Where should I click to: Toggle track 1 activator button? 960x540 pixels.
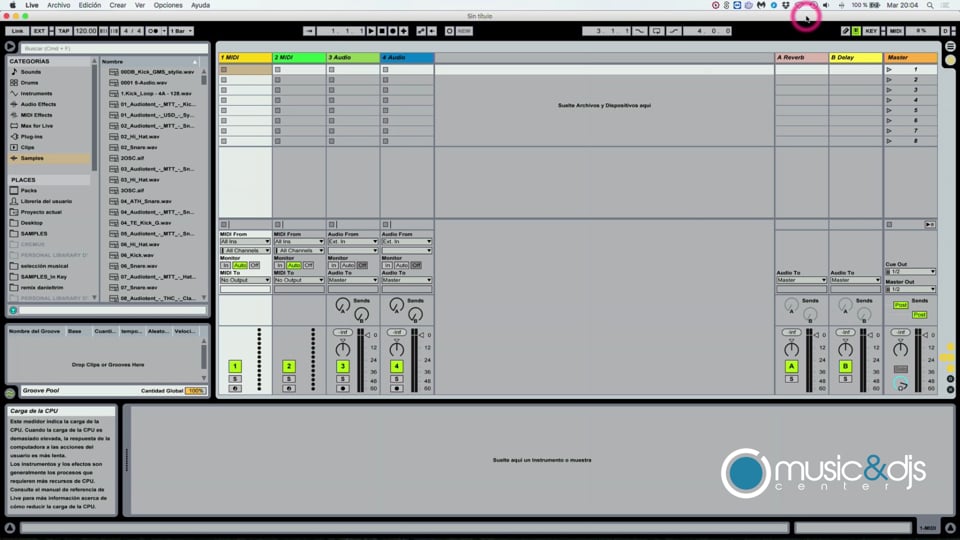pos(235,366)
